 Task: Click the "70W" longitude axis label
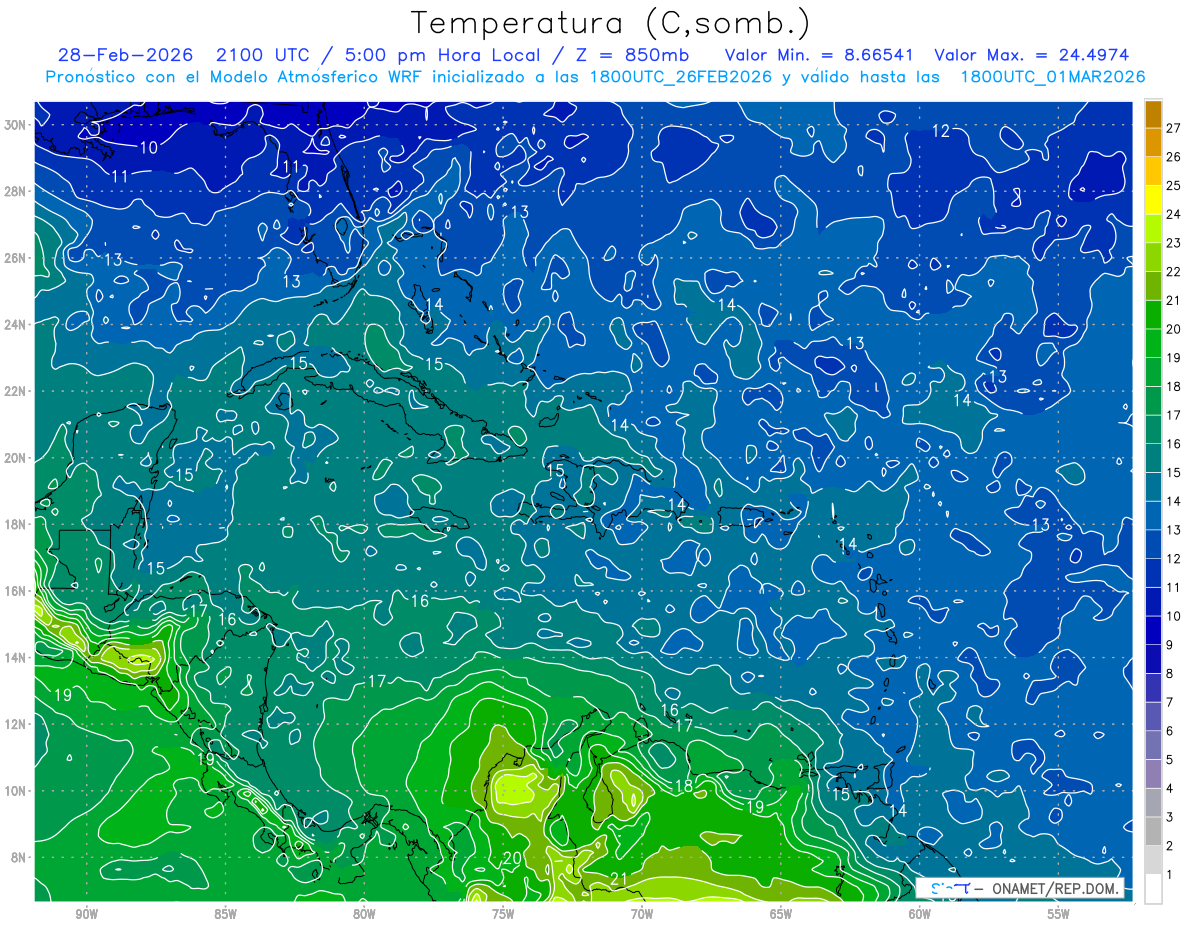click(642, 914)
